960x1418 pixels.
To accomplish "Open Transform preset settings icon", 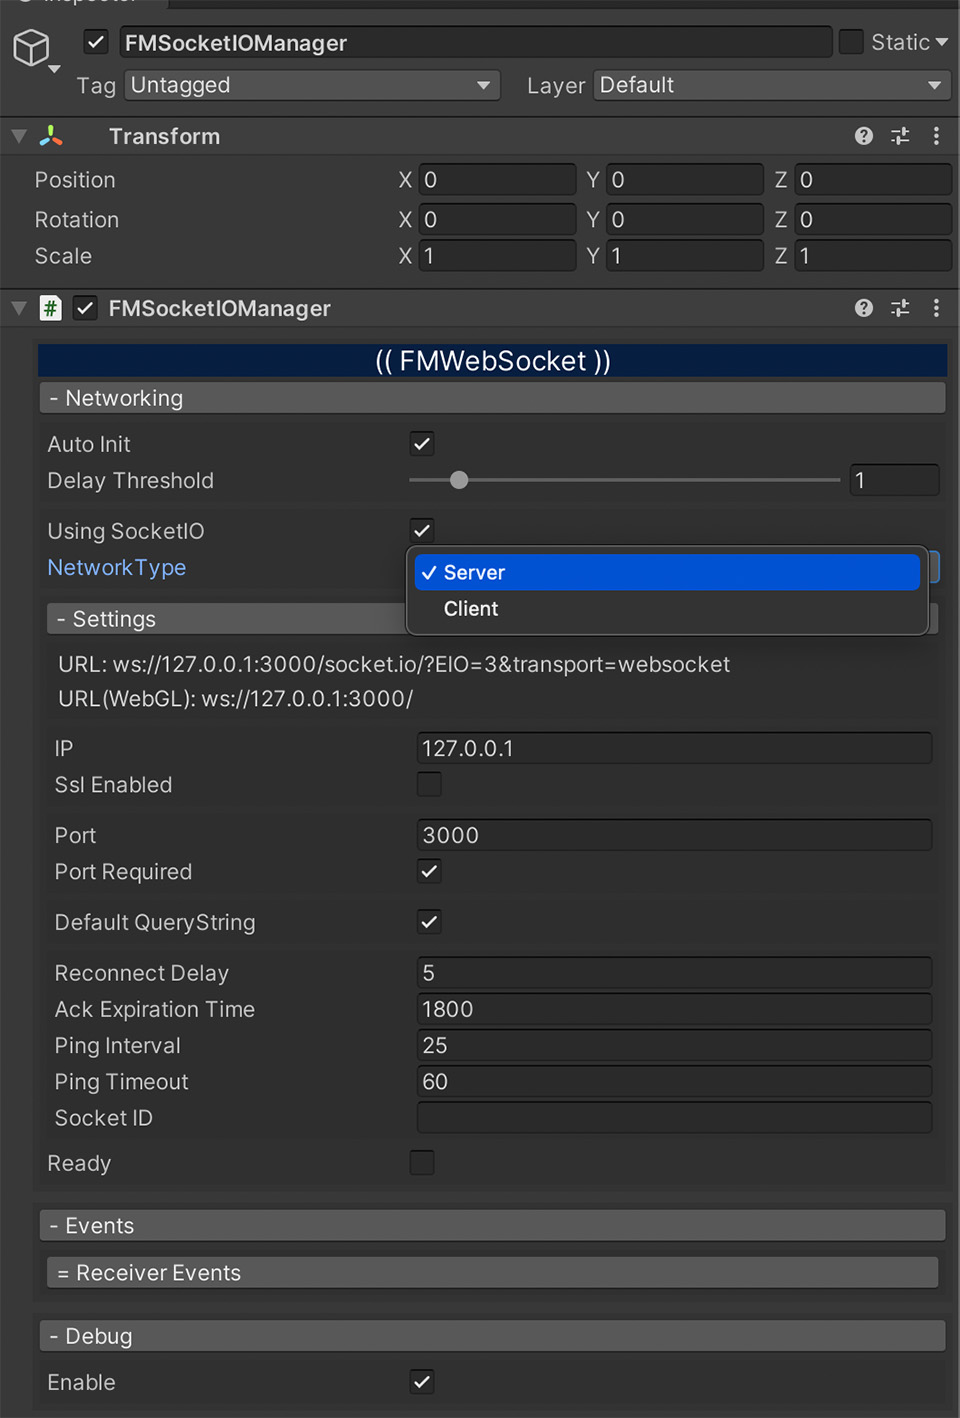I will coord(900,136).
